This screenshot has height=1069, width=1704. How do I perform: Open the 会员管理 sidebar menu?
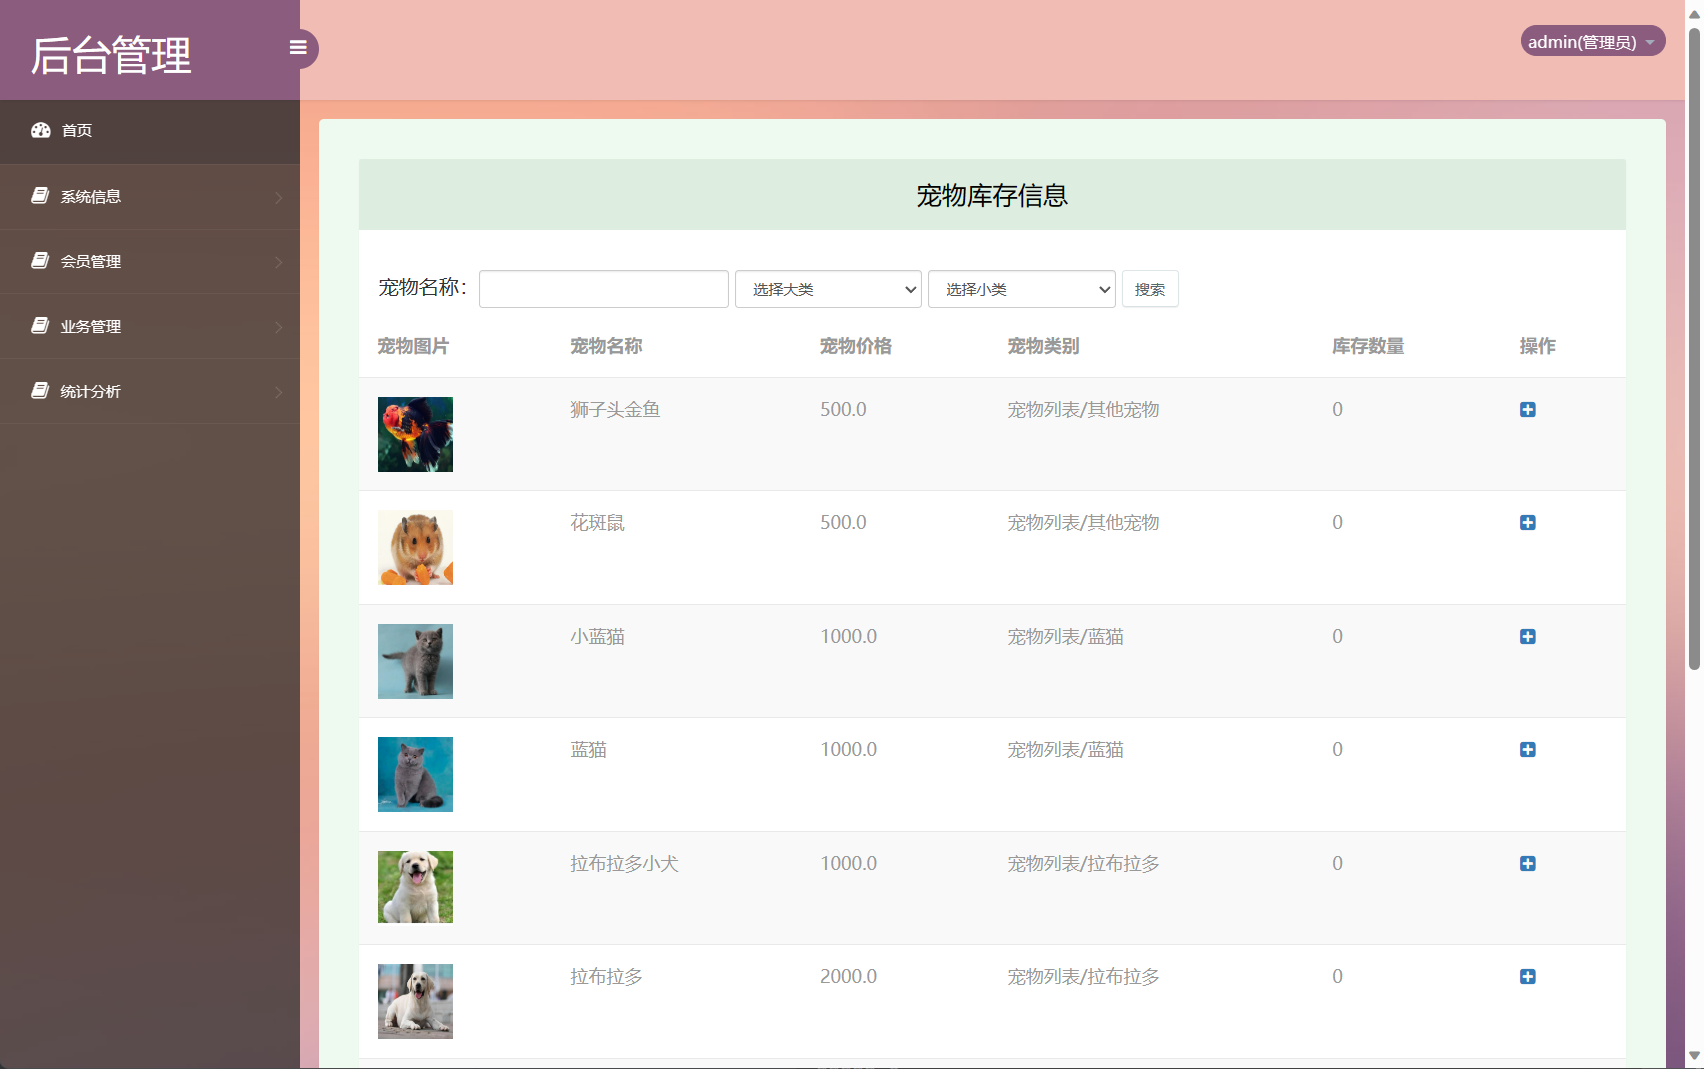click(150, 262)
